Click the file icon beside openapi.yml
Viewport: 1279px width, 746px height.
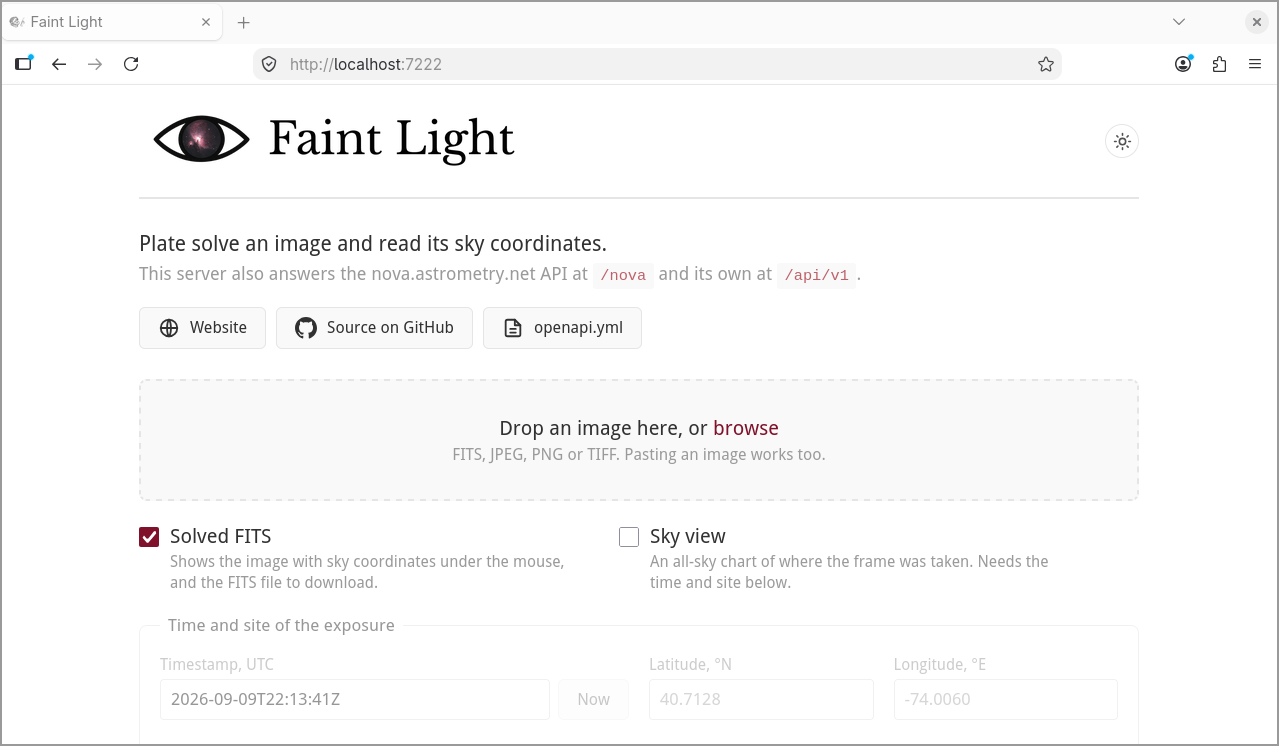tap(513, 328)
